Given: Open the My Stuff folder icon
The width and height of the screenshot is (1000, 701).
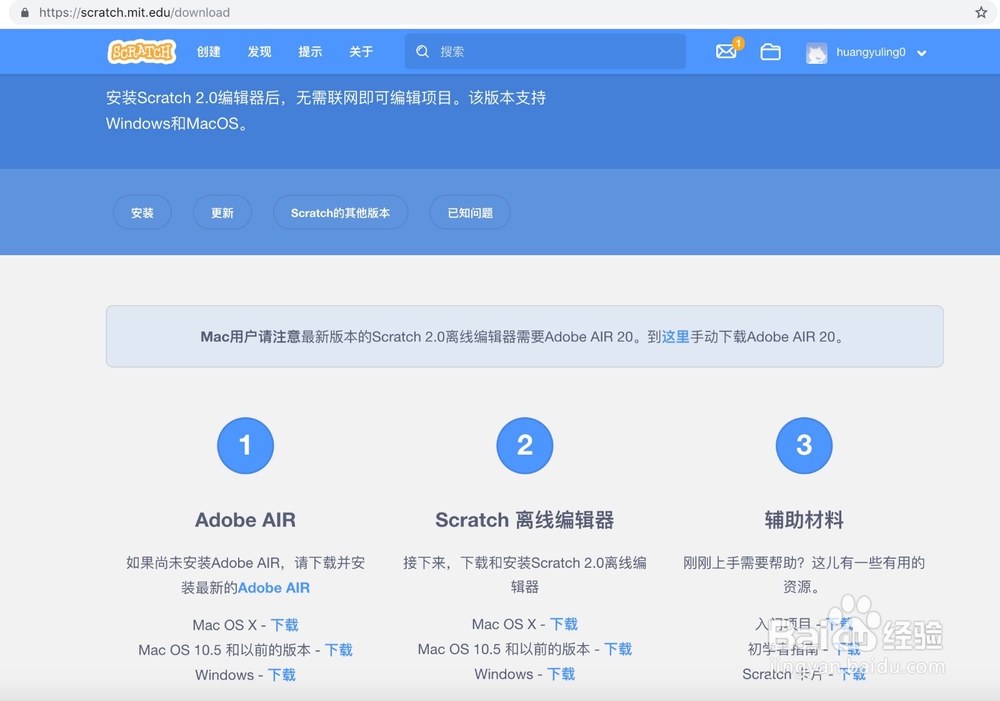Looking at the screenshot, I should tap(770, 52).
